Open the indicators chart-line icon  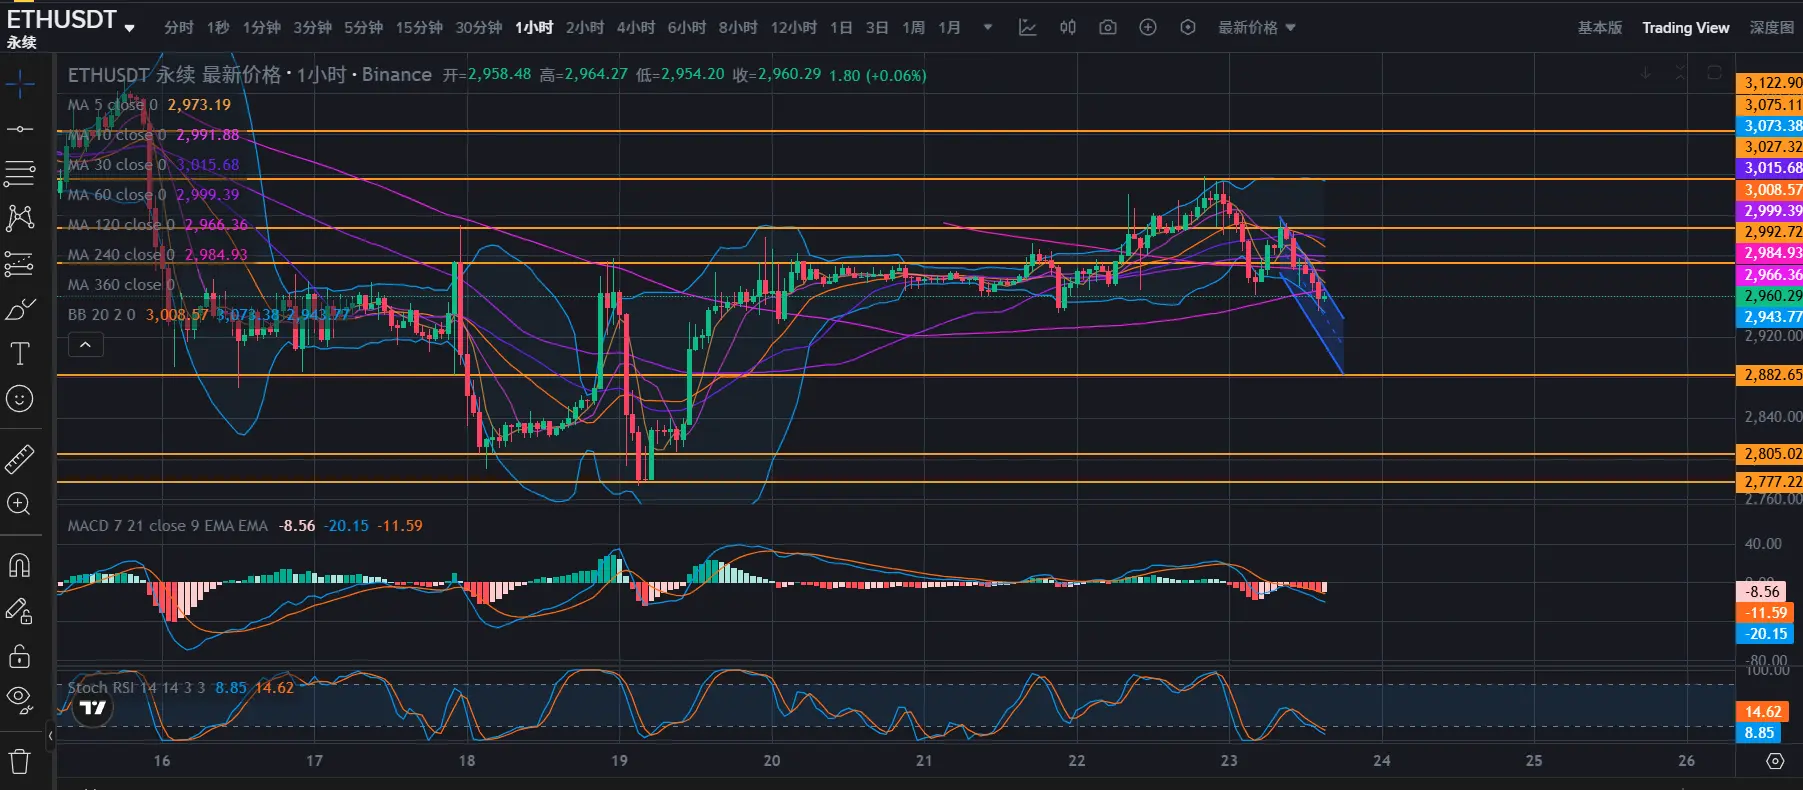(1027, 28)
